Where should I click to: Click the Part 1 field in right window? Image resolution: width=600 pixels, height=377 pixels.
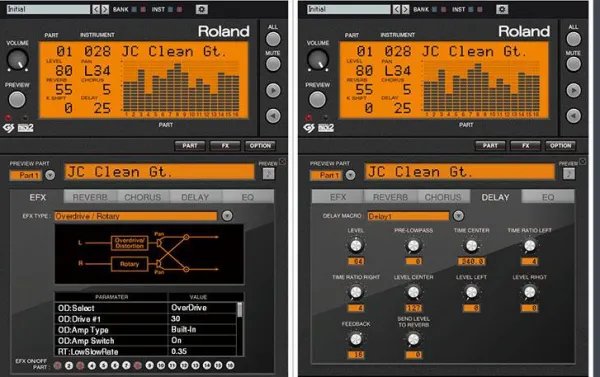(326, 175)
